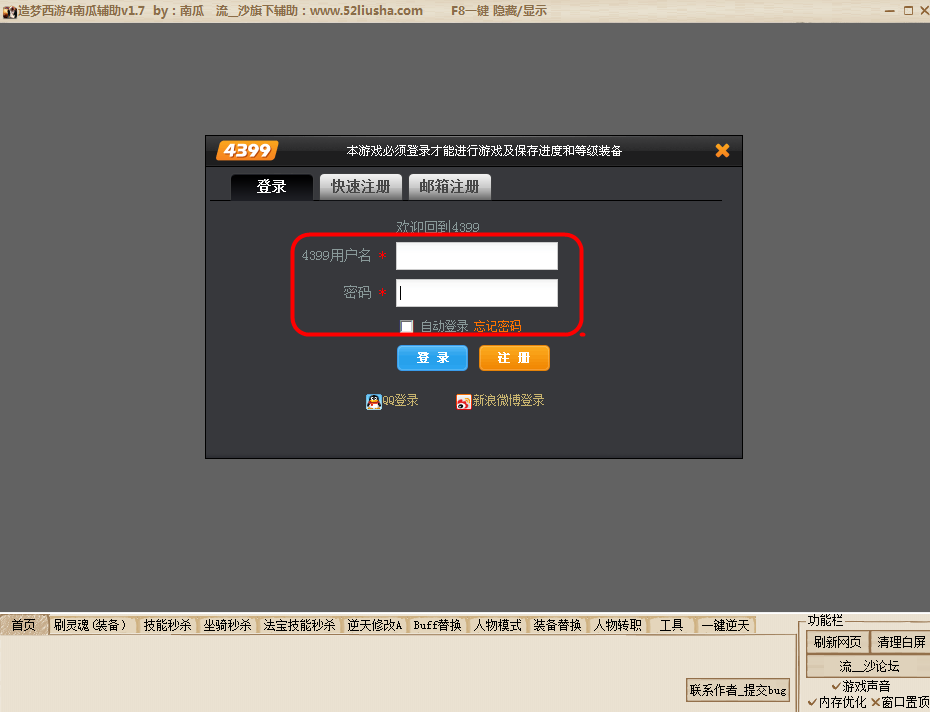Open the 邮箱注册 tab
This screenshot has width=930, height=712.
tap(450, 187)
